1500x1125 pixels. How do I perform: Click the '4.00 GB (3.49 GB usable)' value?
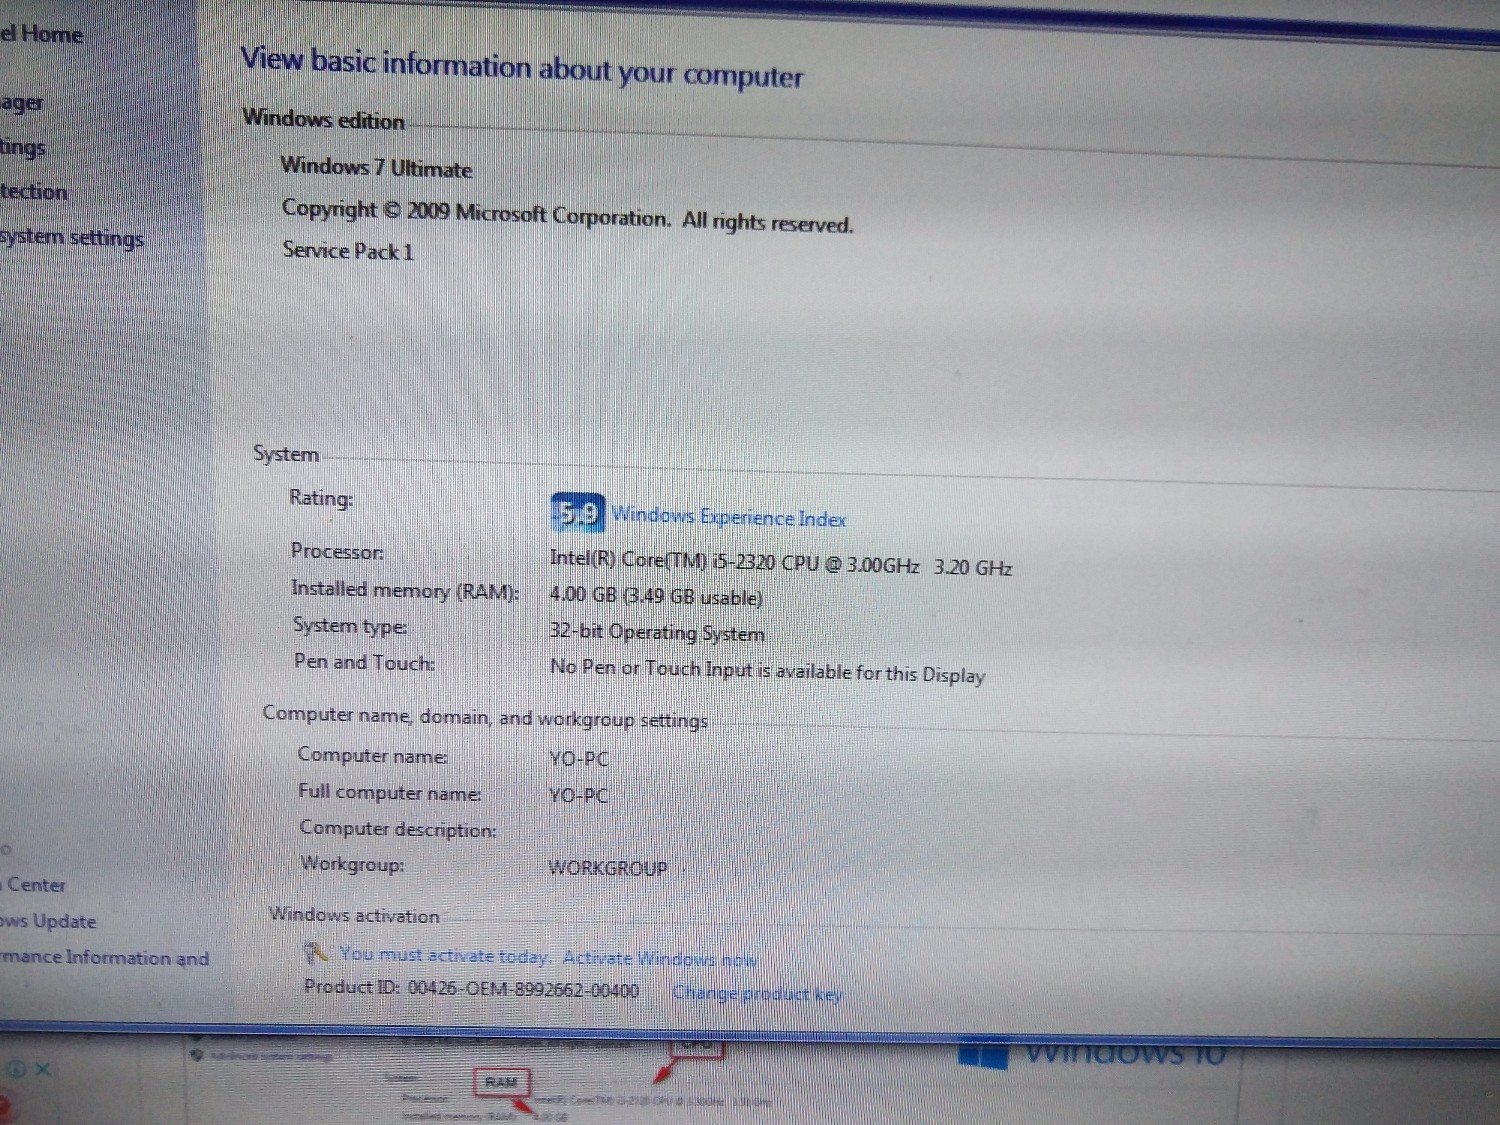(x=656, y=596)
